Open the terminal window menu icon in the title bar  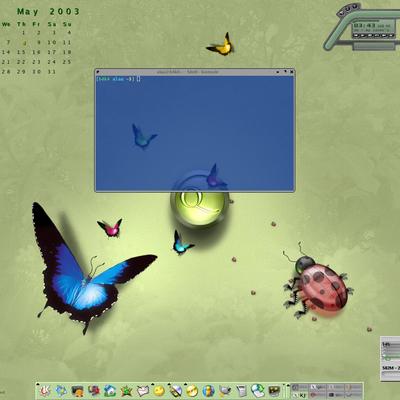pyautogui.click(x=98, y=71)
